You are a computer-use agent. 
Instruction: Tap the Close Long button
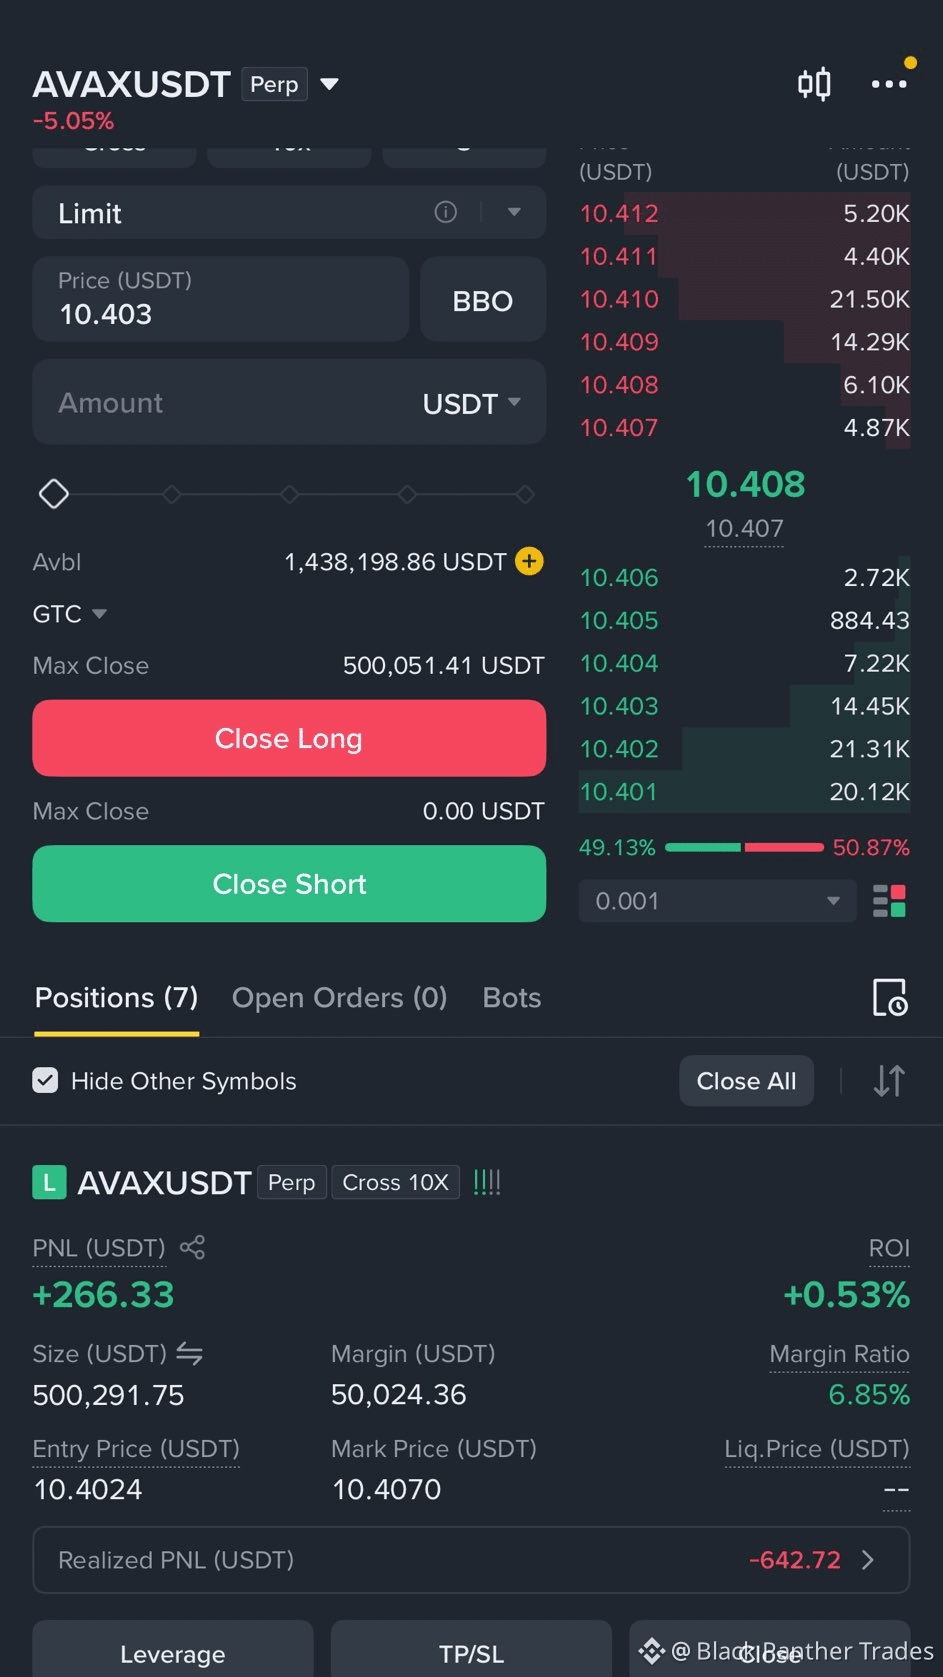(x=289, y=738)
